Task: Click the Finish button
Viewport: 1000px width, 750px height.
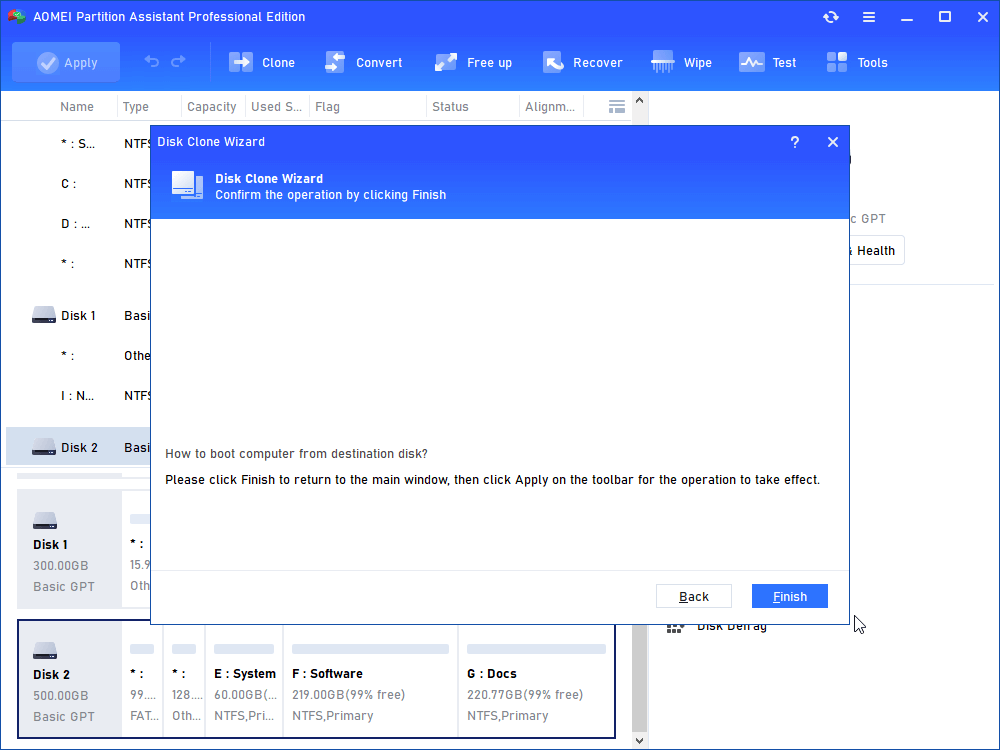Action: (x=789, y=596)
